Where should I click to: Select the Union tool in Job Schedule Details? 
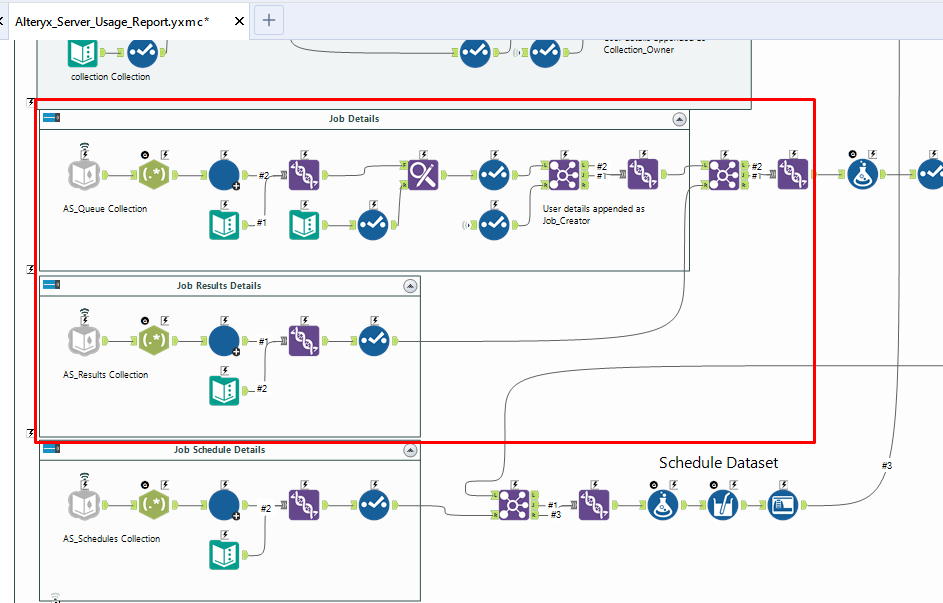point(304,504)
